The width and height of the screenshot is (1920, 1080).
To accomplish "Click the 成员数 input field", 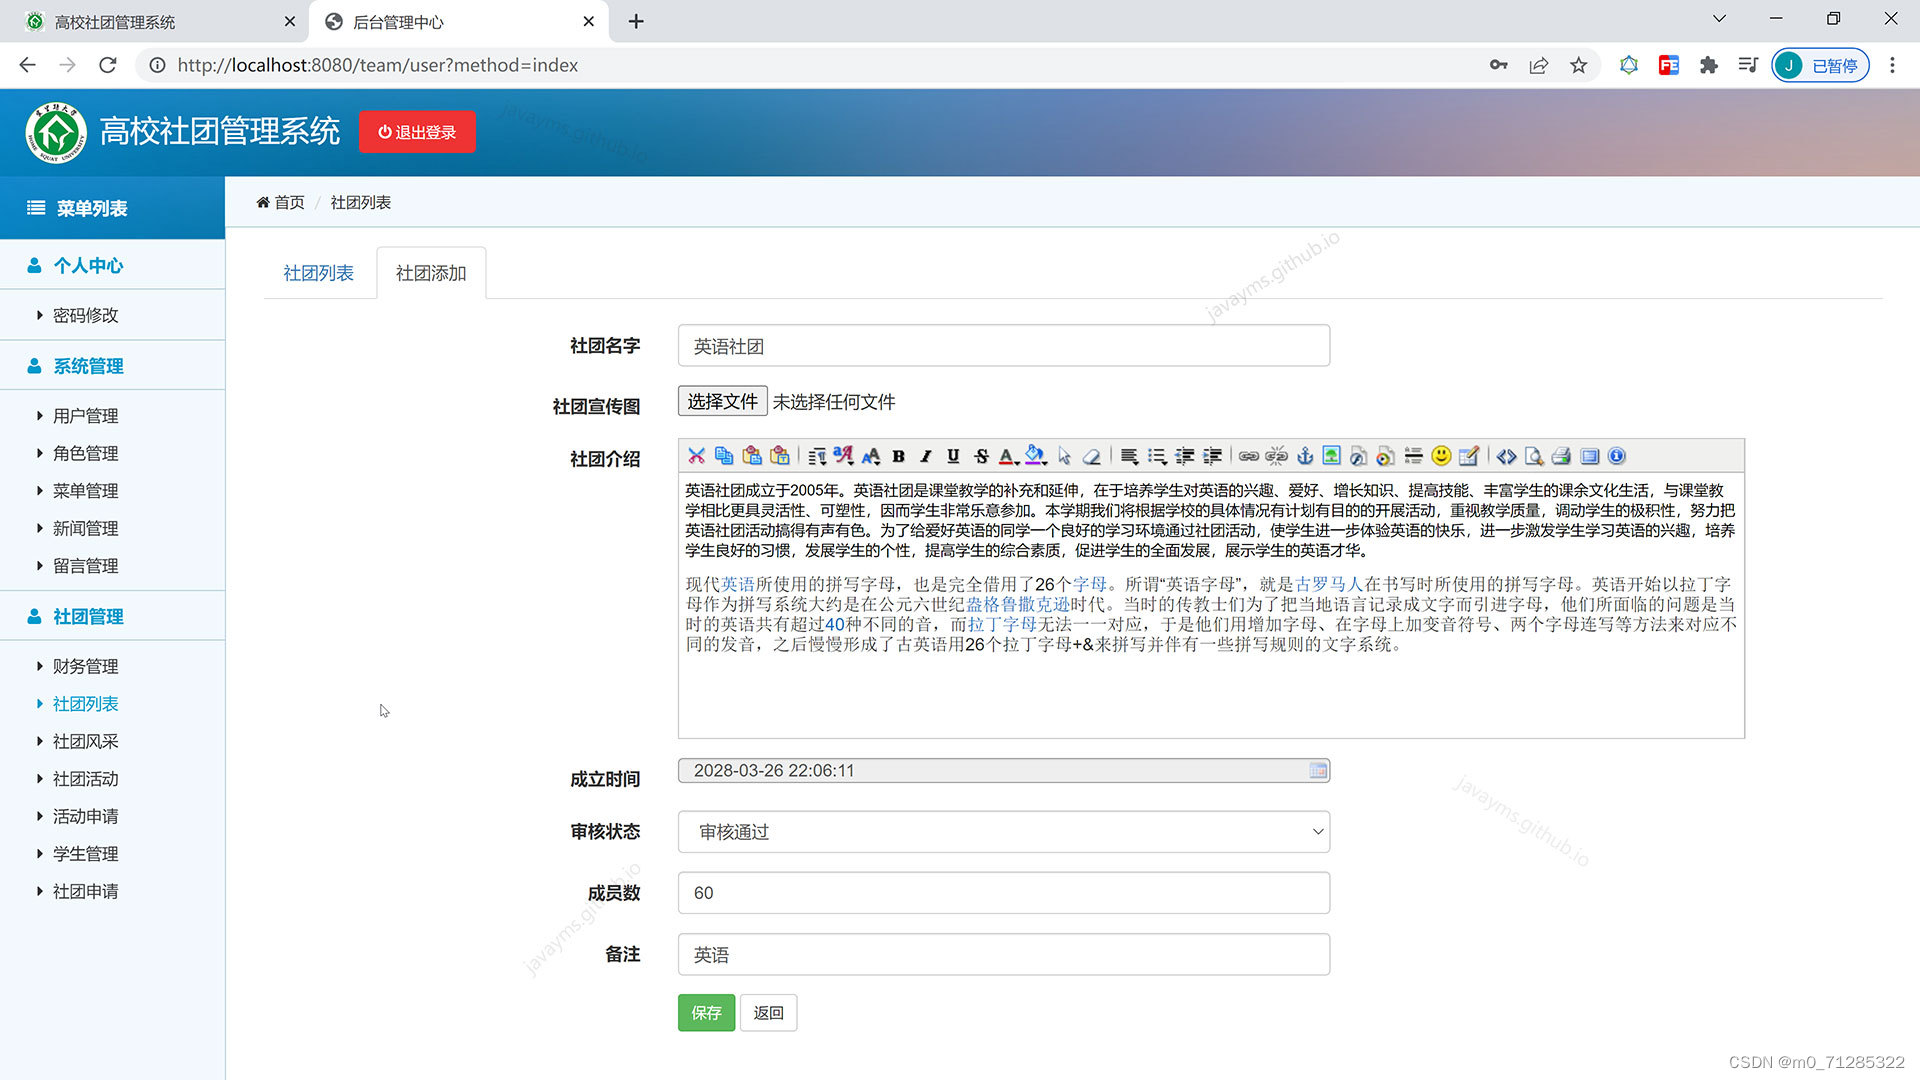I will point(1003,893).
